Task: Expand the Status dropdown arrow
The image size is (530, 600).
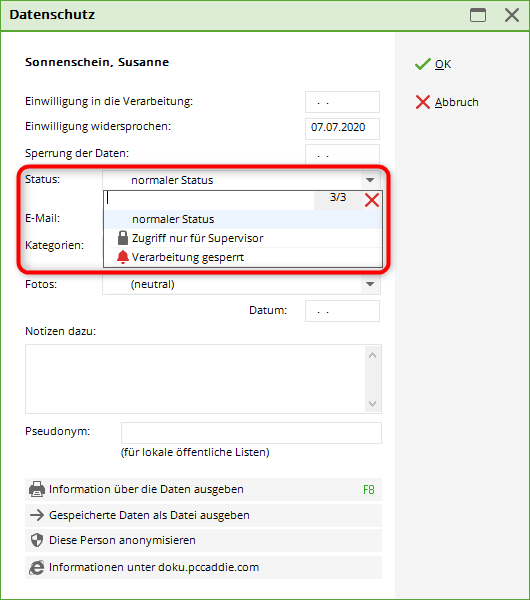Action: tap(370, 180)
